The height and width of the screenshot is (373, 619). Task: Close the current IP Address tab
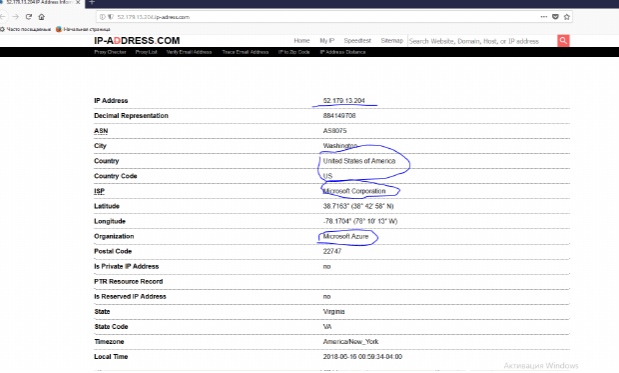coord(78,2)
